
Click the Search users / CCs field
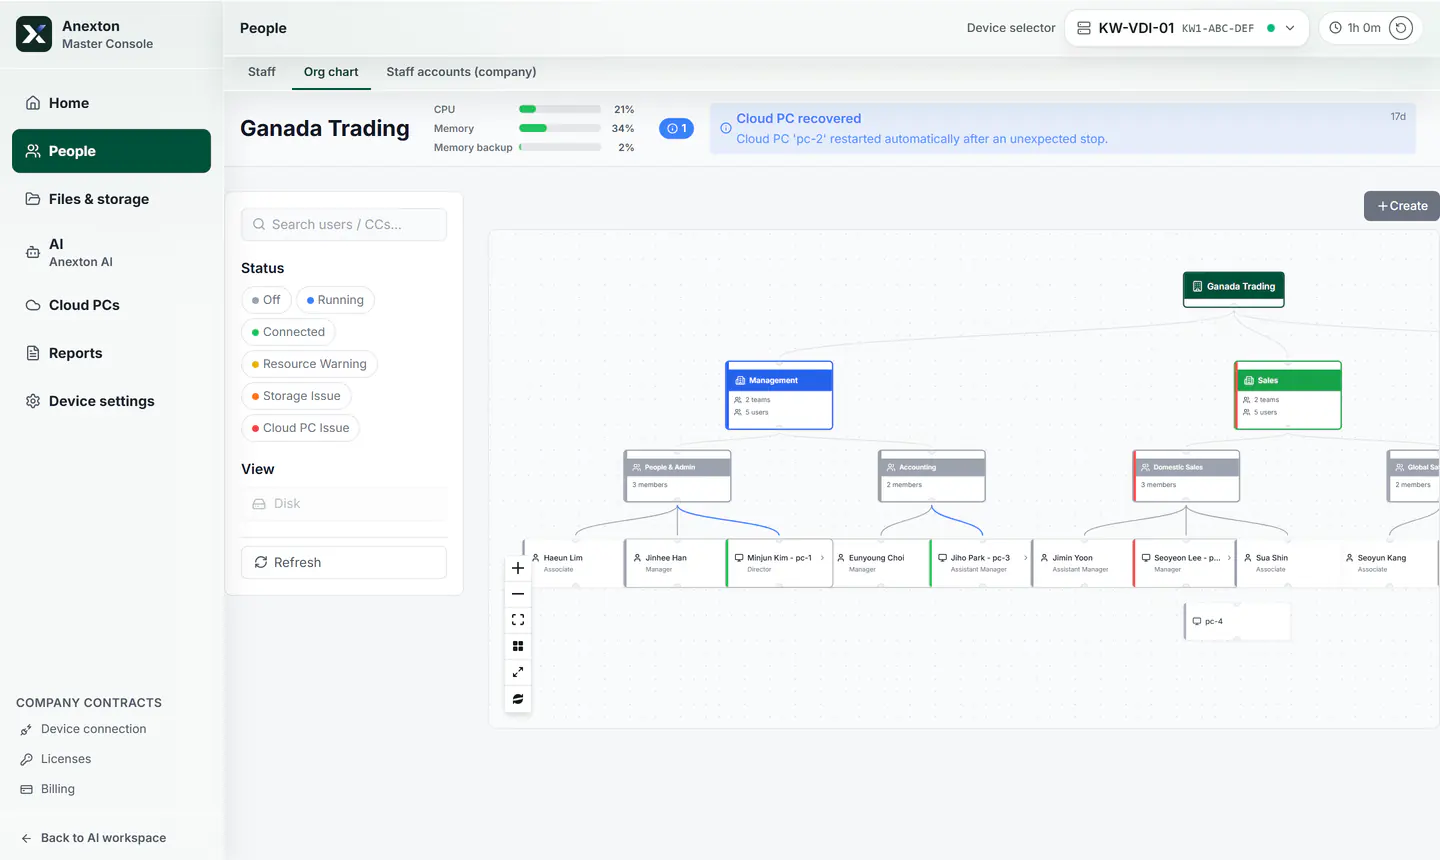[344, 224]
